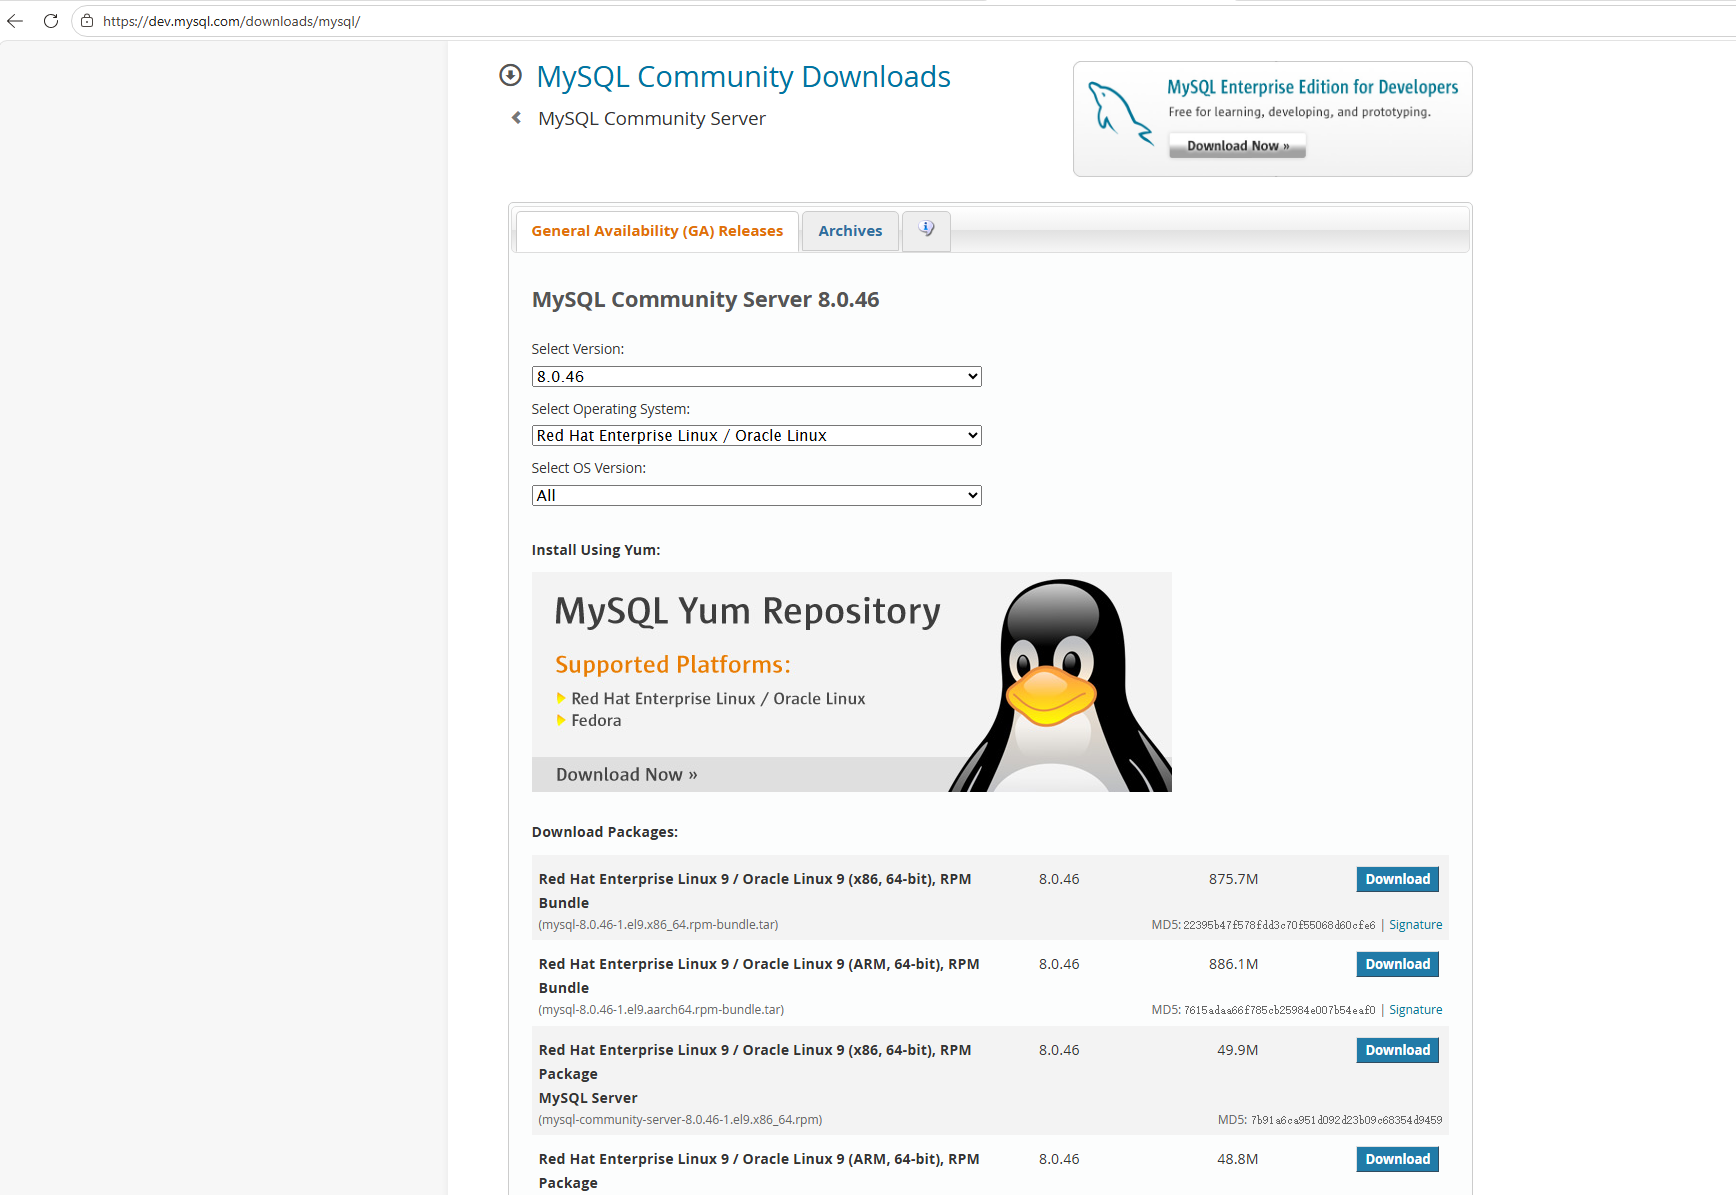Click the Download Packages: label
Image resolution: width=1736 pixels, height=1195 pixels.
605,832
